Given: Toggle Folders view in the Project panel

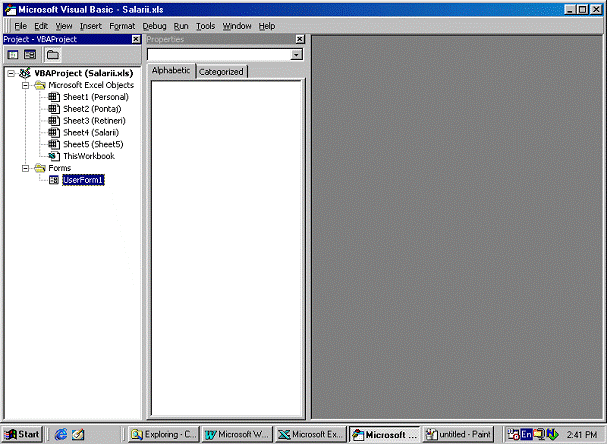Looking at the screenshot, I should click(52, 54).
